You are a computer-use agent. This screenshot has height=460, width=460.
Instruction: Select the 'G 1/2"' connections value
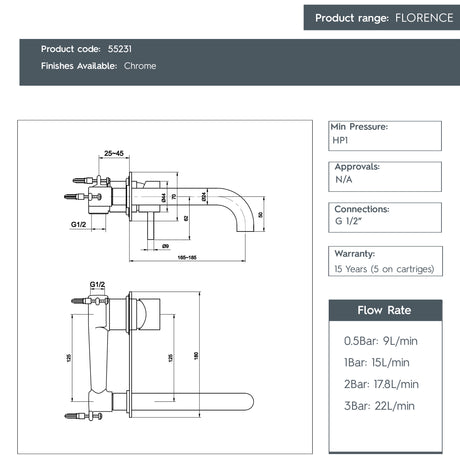(x=348, y=221)
